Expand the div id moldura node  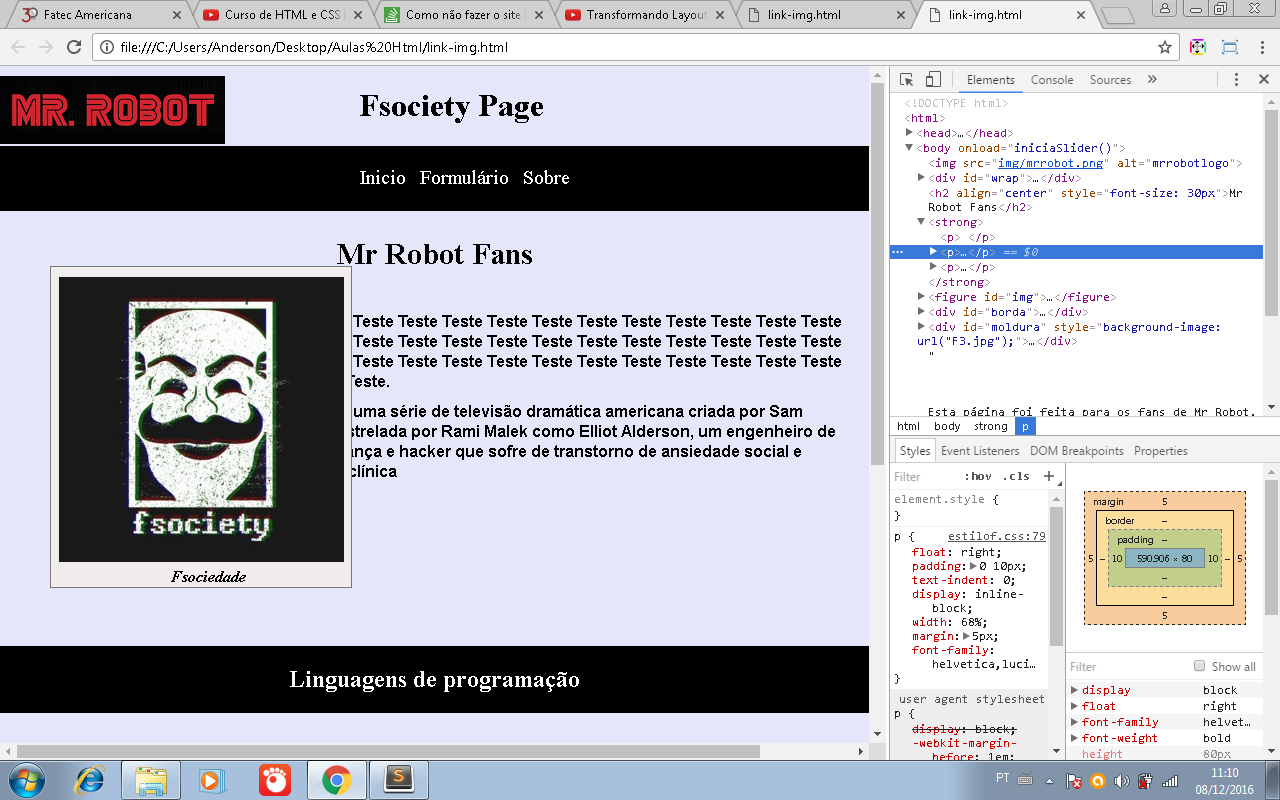click(921, 327)
